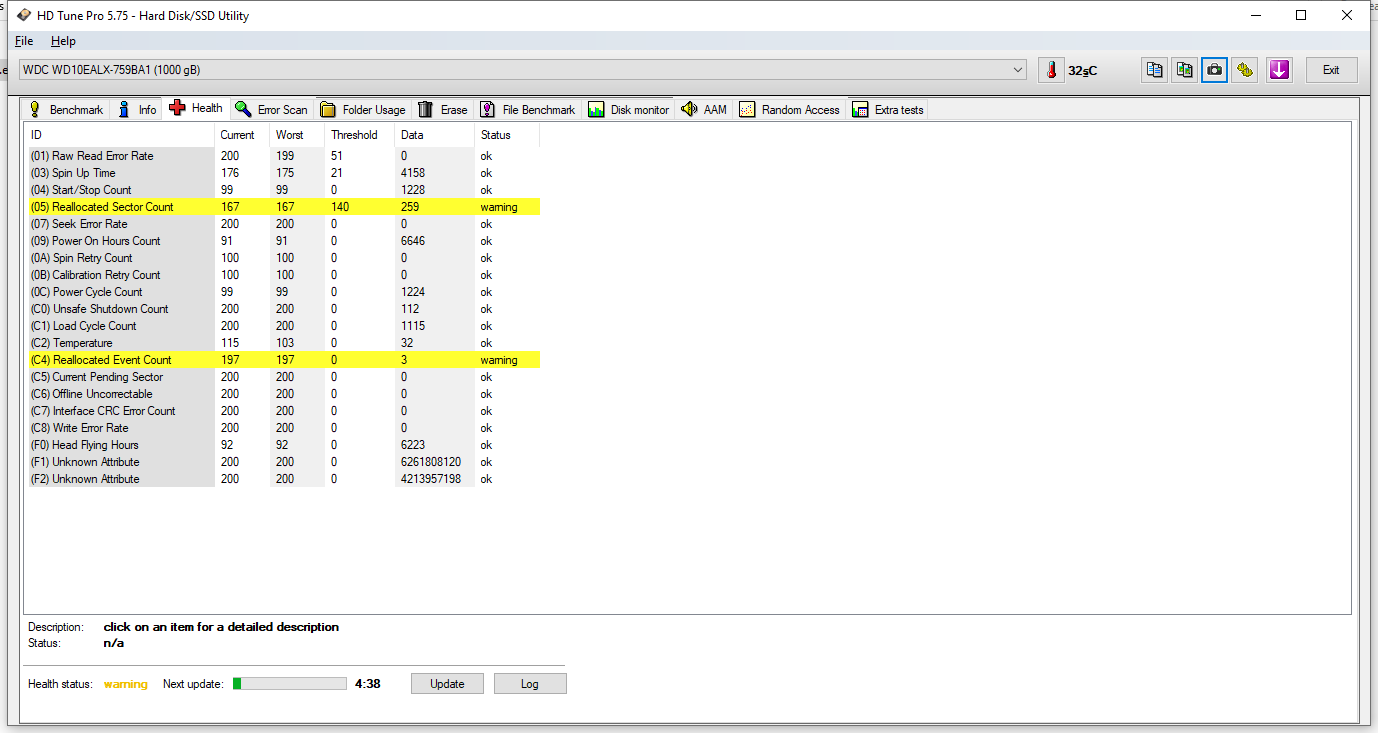Screen dimensions: 1378x733
Task: Click the ID column header
Action: click(x=119, y=135)
